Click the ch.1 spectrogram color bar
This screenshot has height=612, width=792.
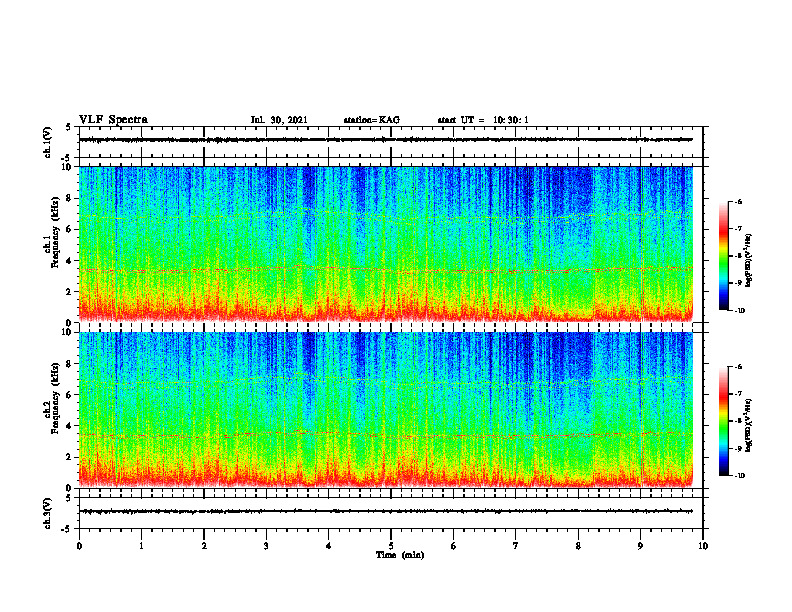click(724, 256)
